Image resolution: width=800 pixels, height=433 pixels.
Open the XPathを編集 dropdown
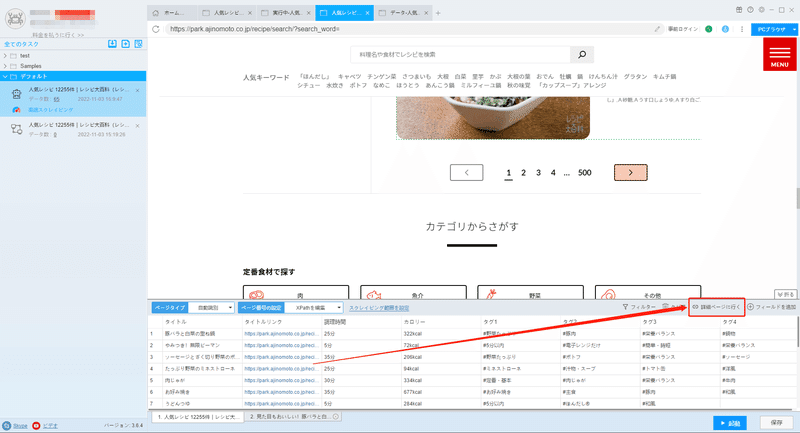click(x=314, y=308)
